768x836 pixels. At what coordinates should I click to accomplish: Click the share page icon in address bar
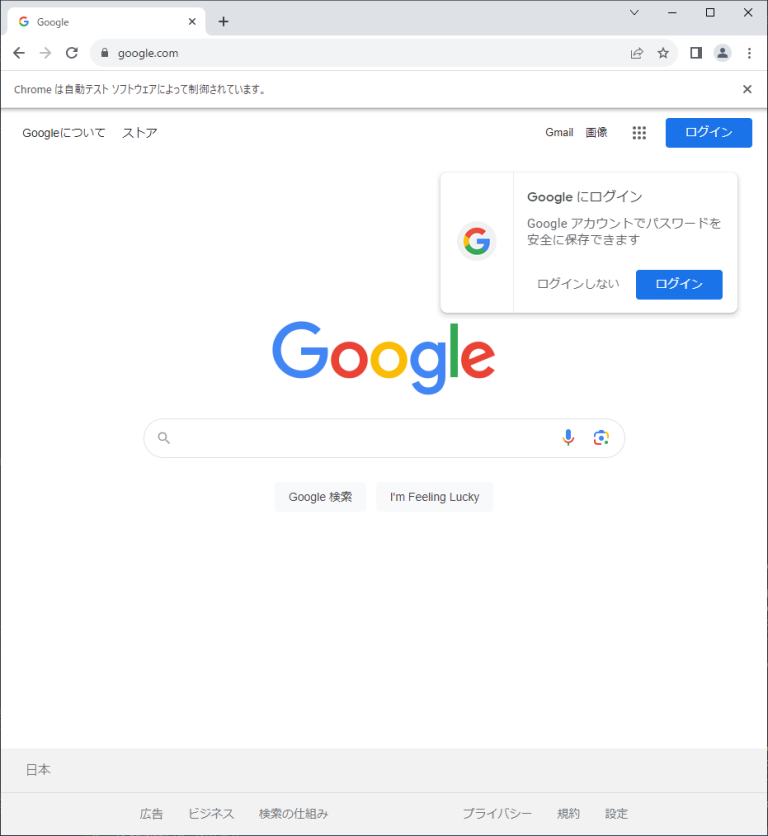pos(637,53)
